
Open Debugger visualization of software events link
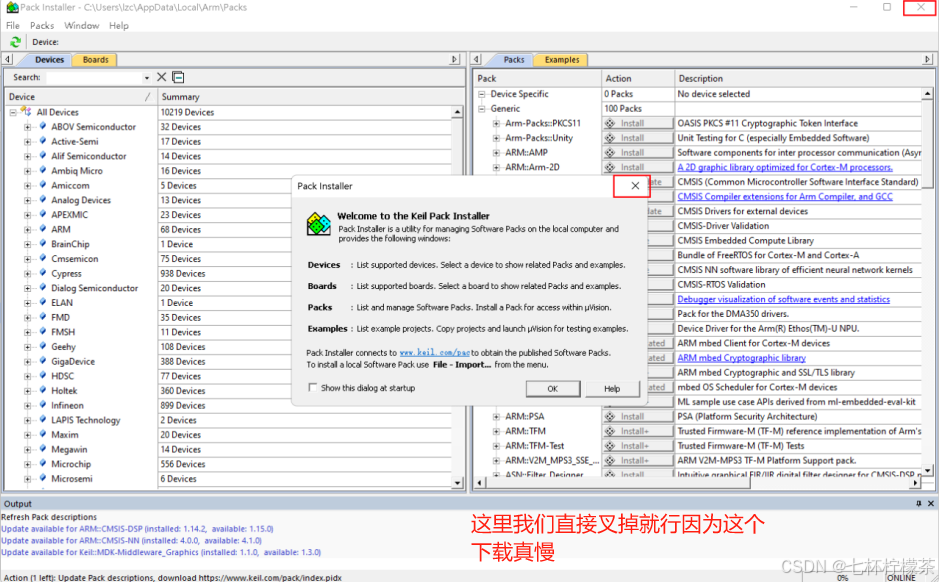coord(783,299)
